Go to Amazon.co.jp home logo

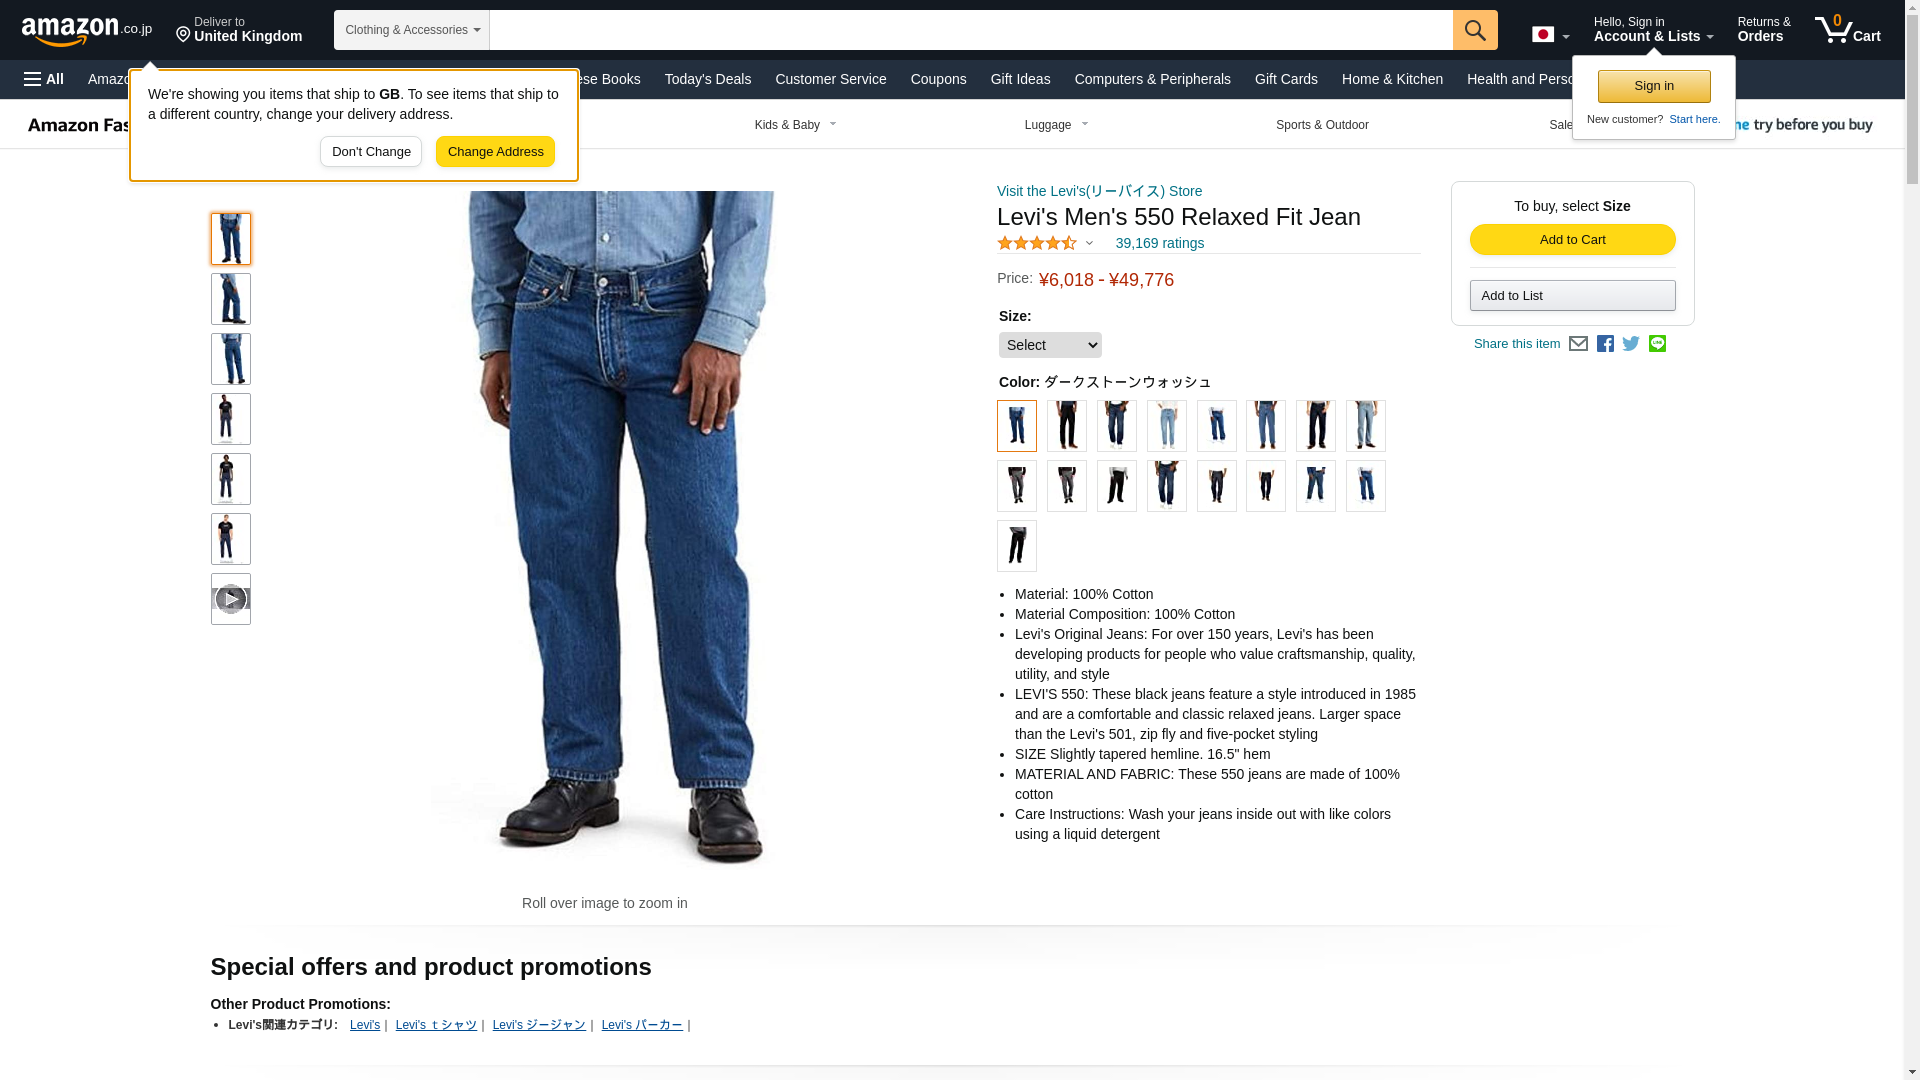pyautogui.click(x=87, y=30)
